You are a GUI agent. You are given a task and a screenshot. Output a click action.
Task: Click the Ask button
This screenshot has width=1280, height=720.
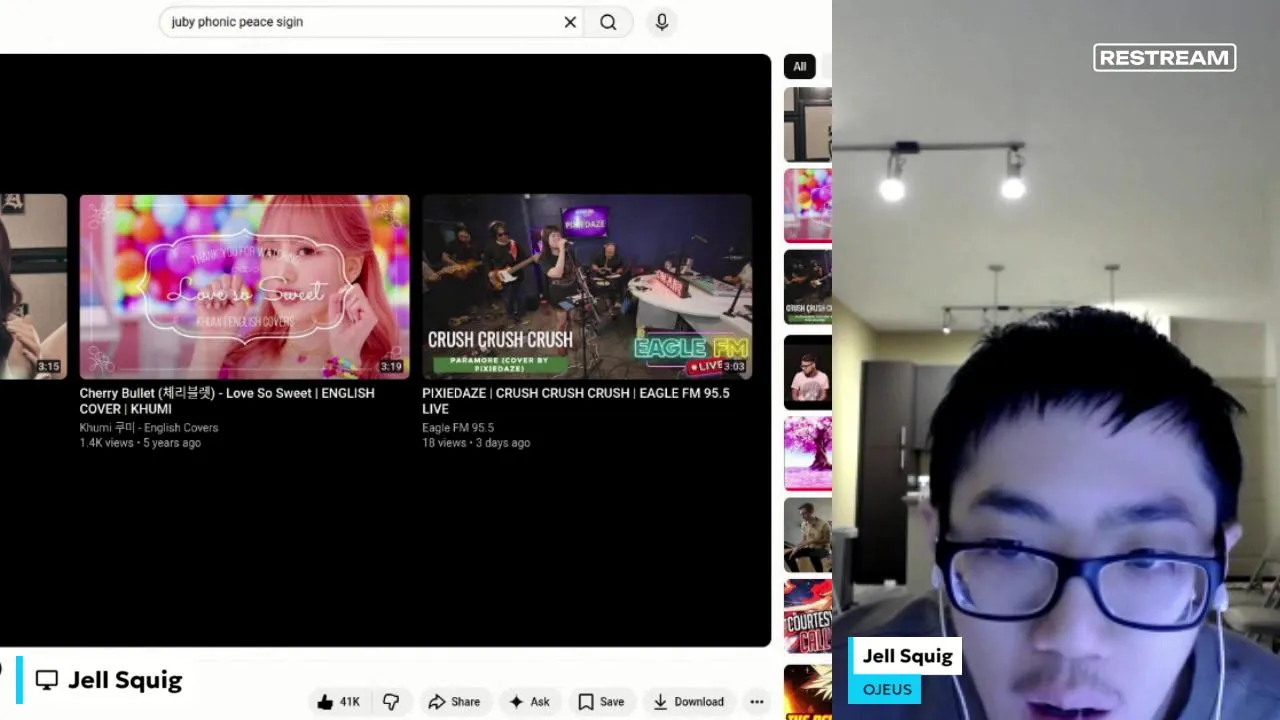[529, 702]
